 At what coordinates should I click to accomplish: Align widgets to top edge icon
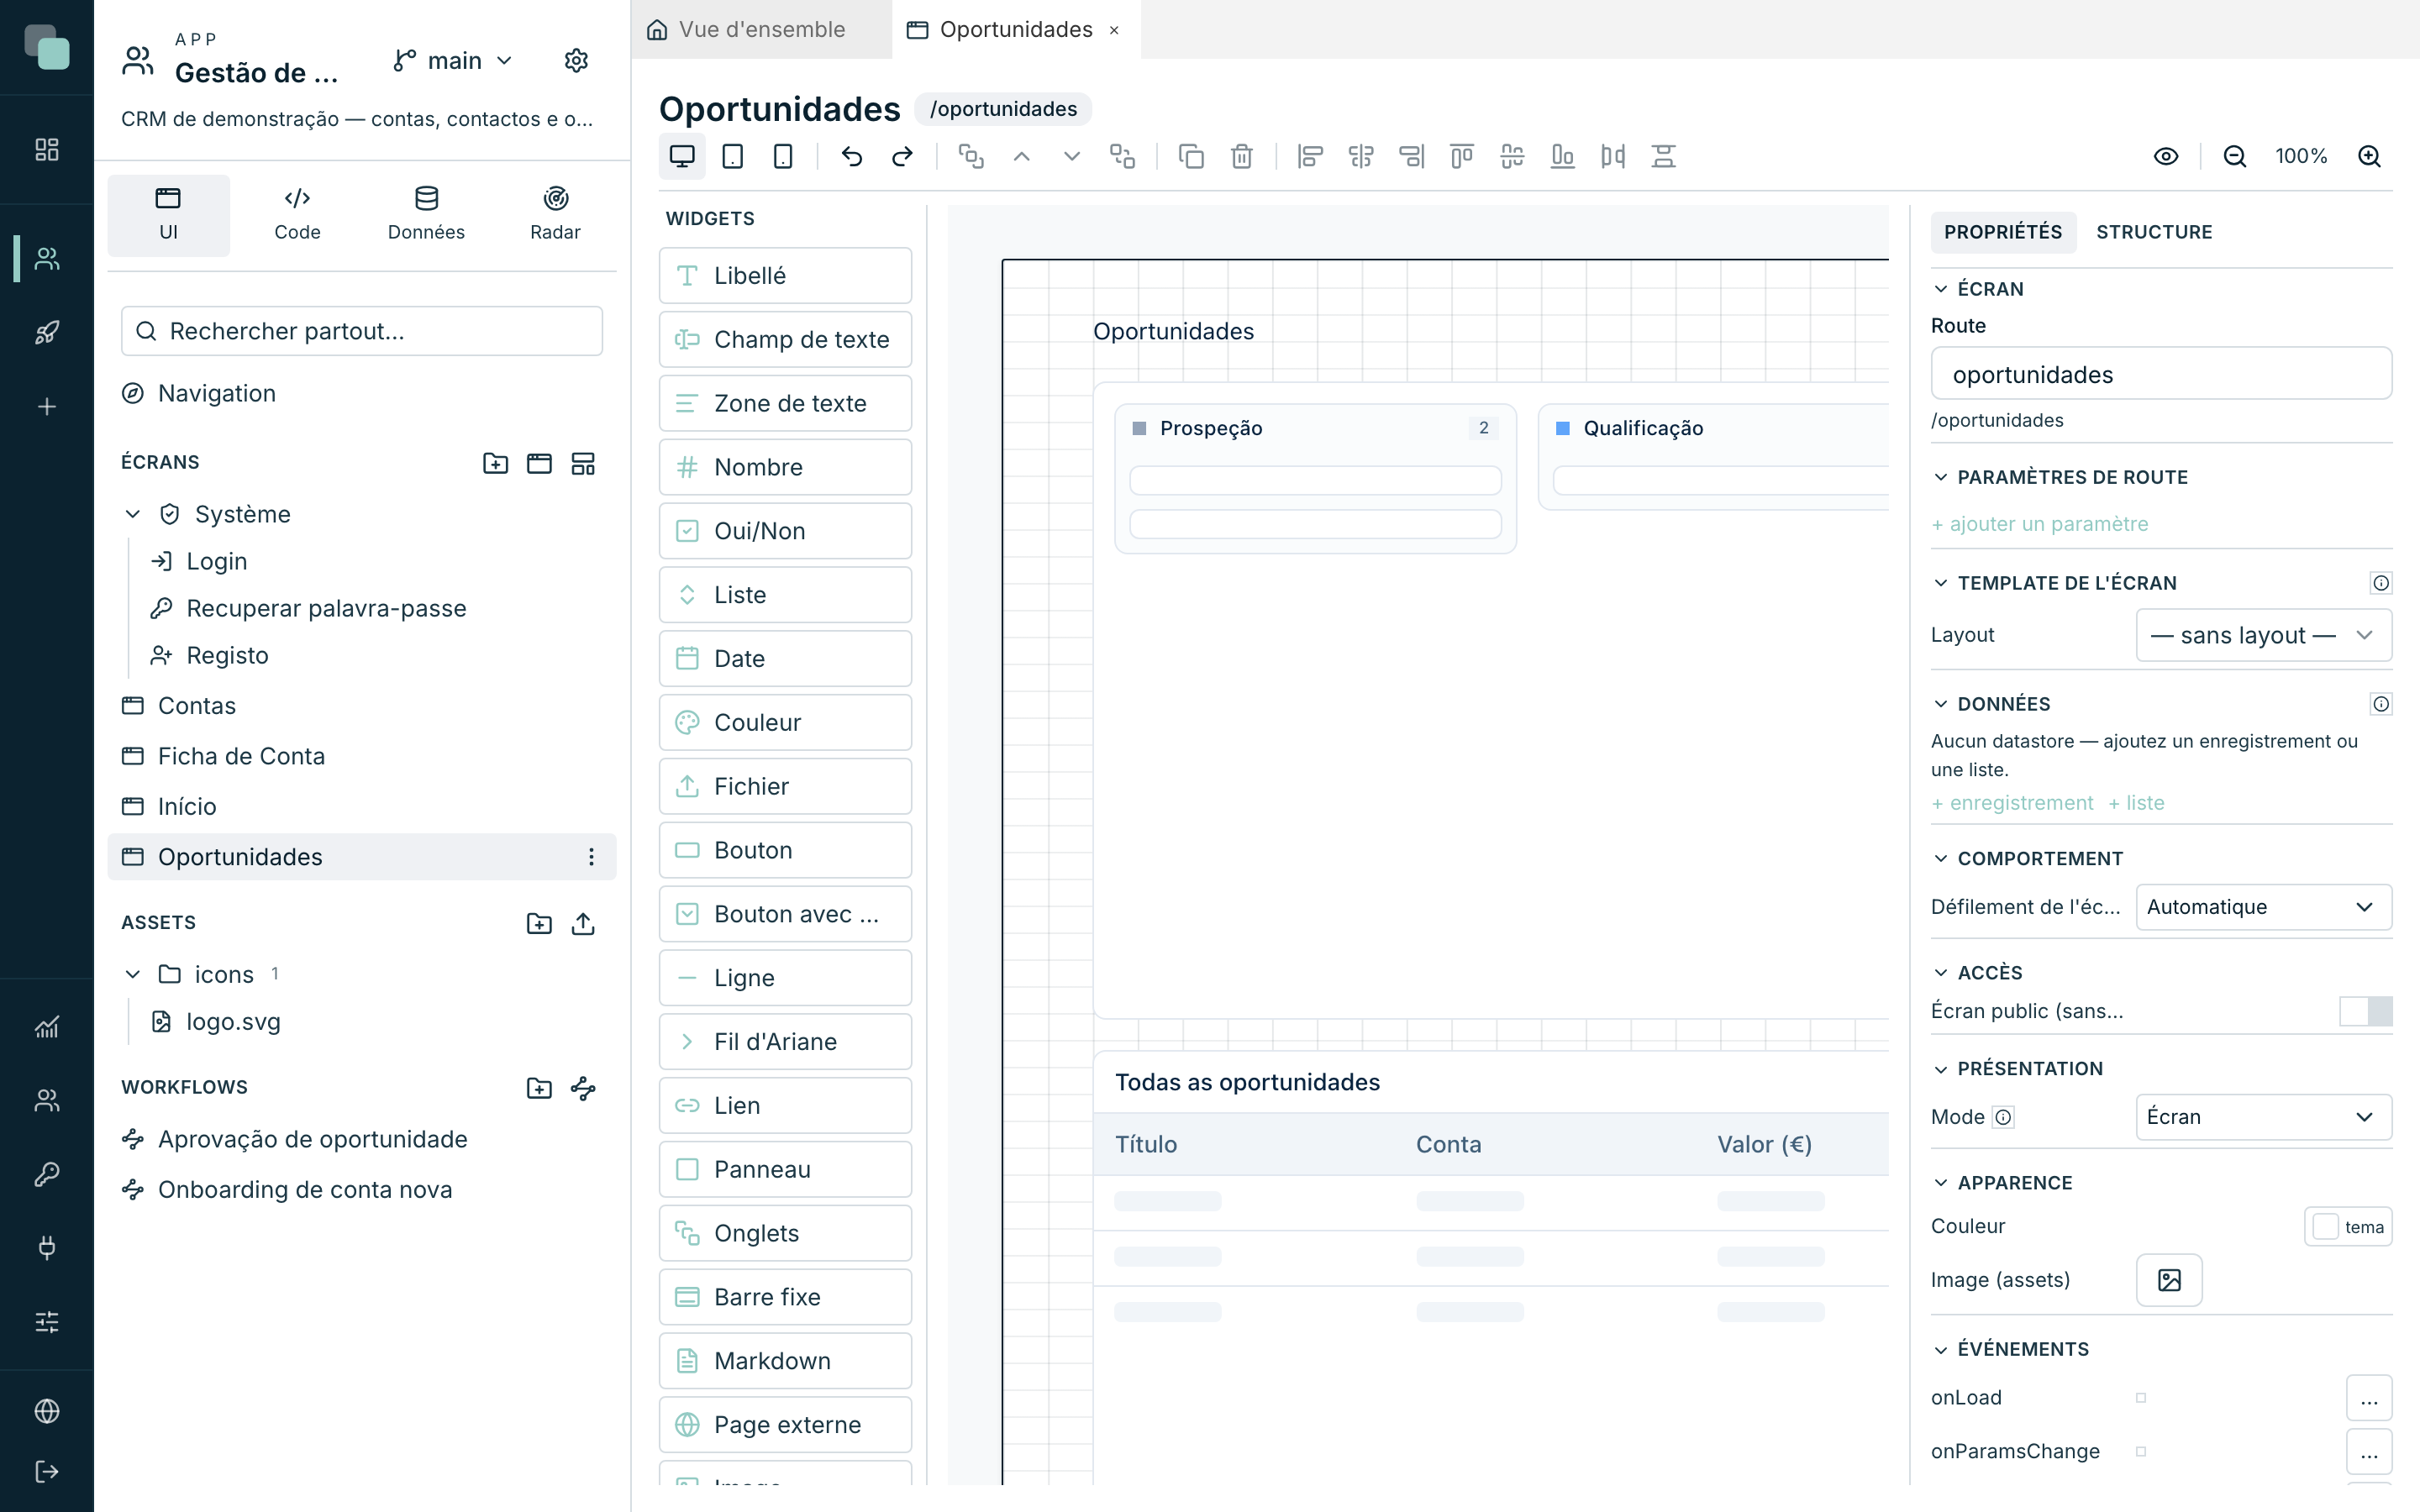point(1461,156)
